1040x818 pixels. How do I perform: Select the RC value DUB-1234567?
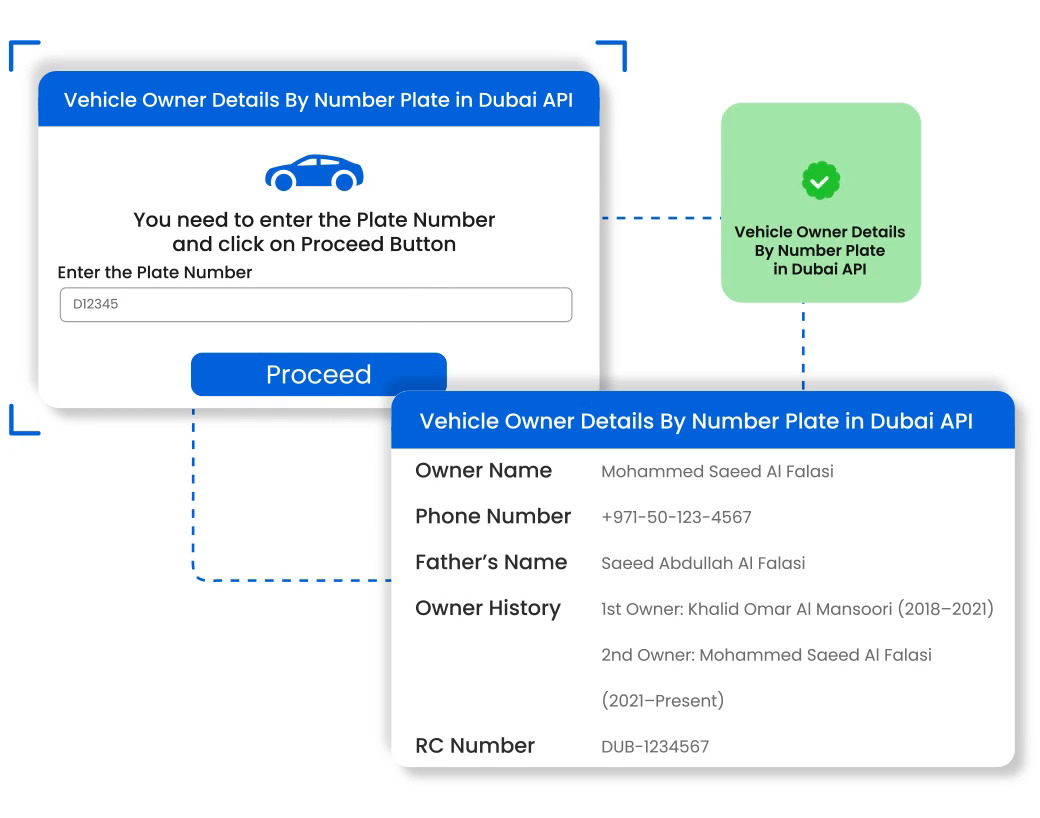655,747
